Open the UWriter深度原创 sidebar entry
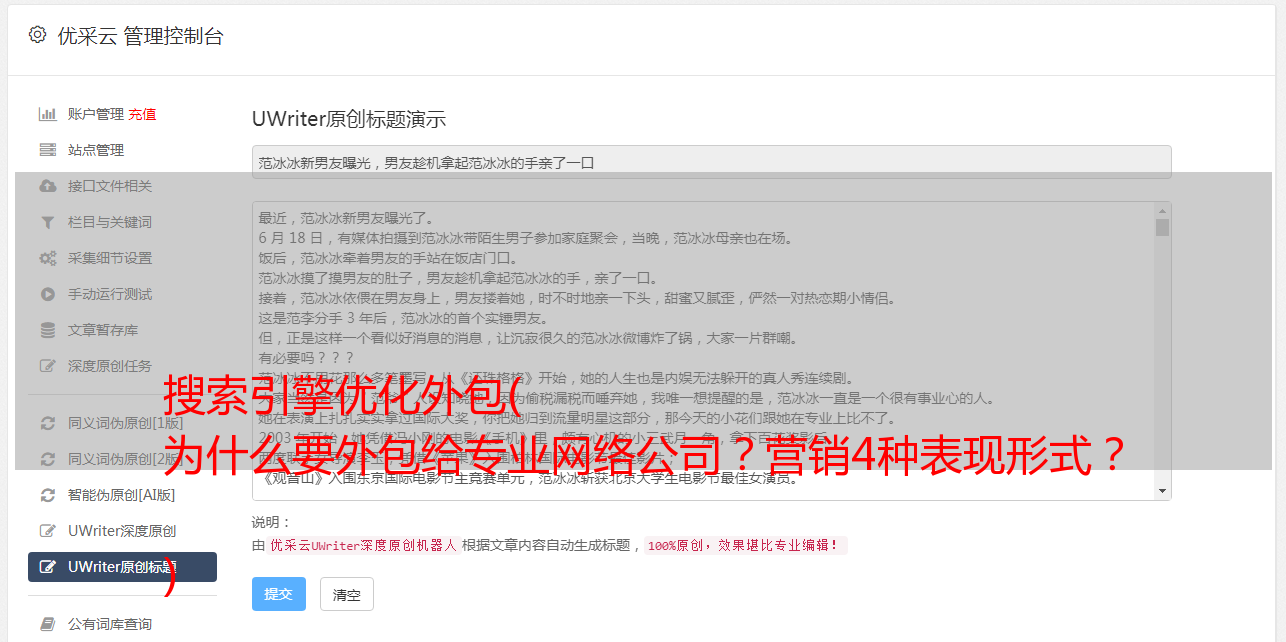This screenshot has height=642, width=1286. tap(122, 531)
